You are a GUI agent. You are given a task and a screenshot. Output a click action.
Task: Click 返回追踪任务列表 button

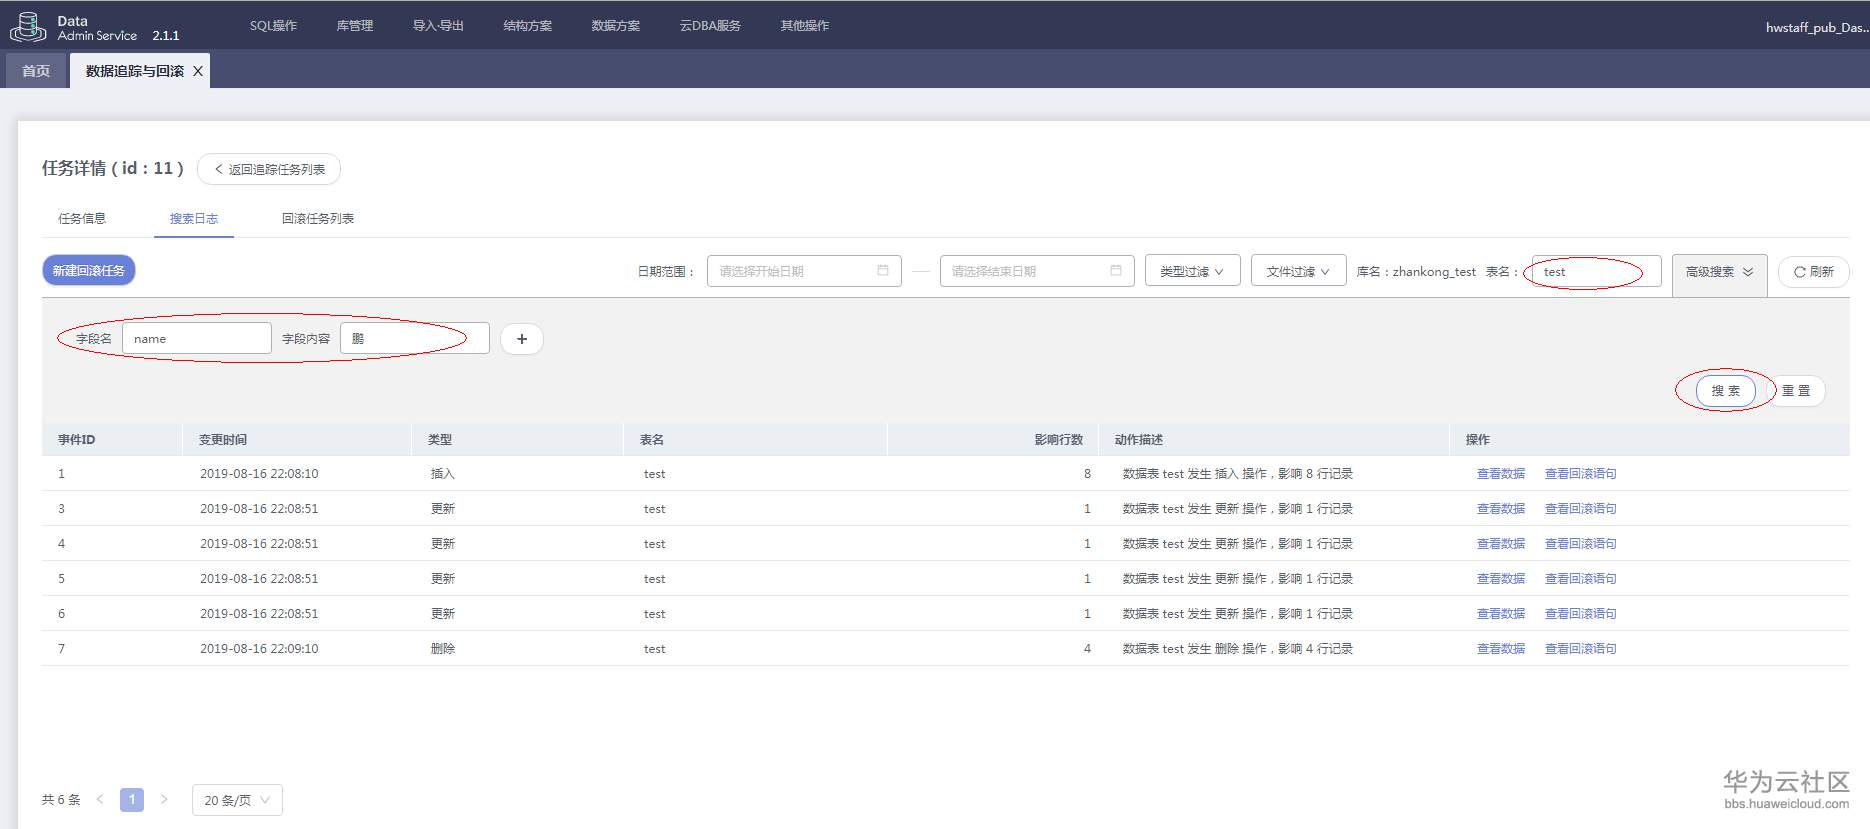tap(269, 169)
